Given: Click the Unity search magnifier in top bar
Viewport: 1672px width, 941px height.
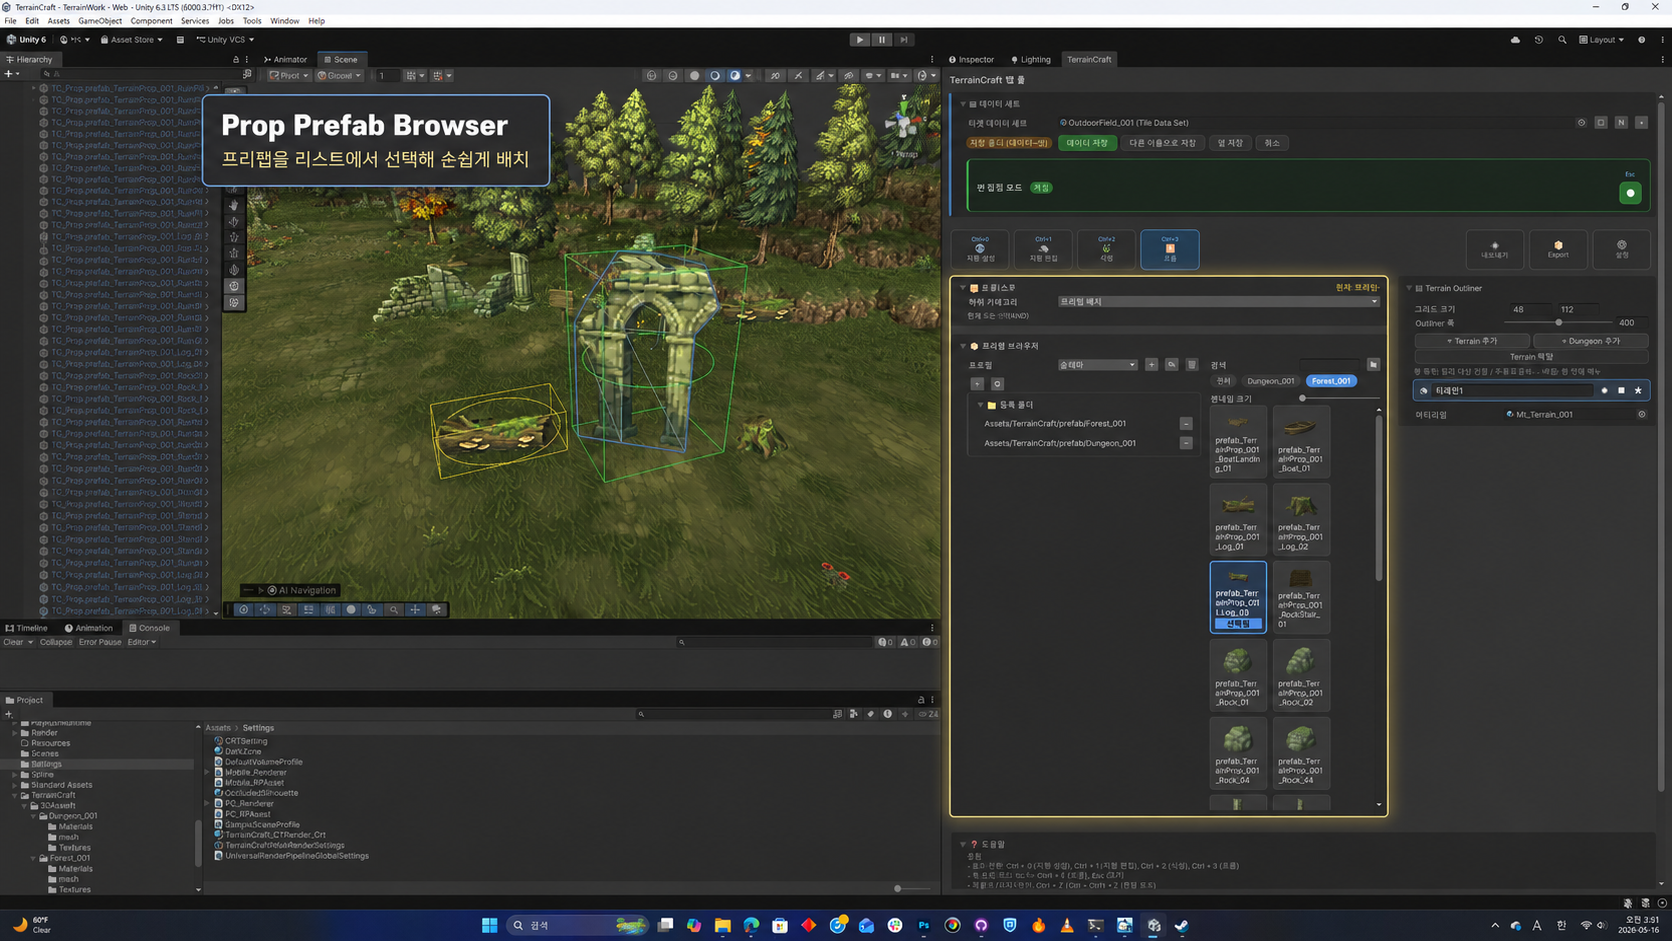Looking at the screenshot, I should 1562,40.
